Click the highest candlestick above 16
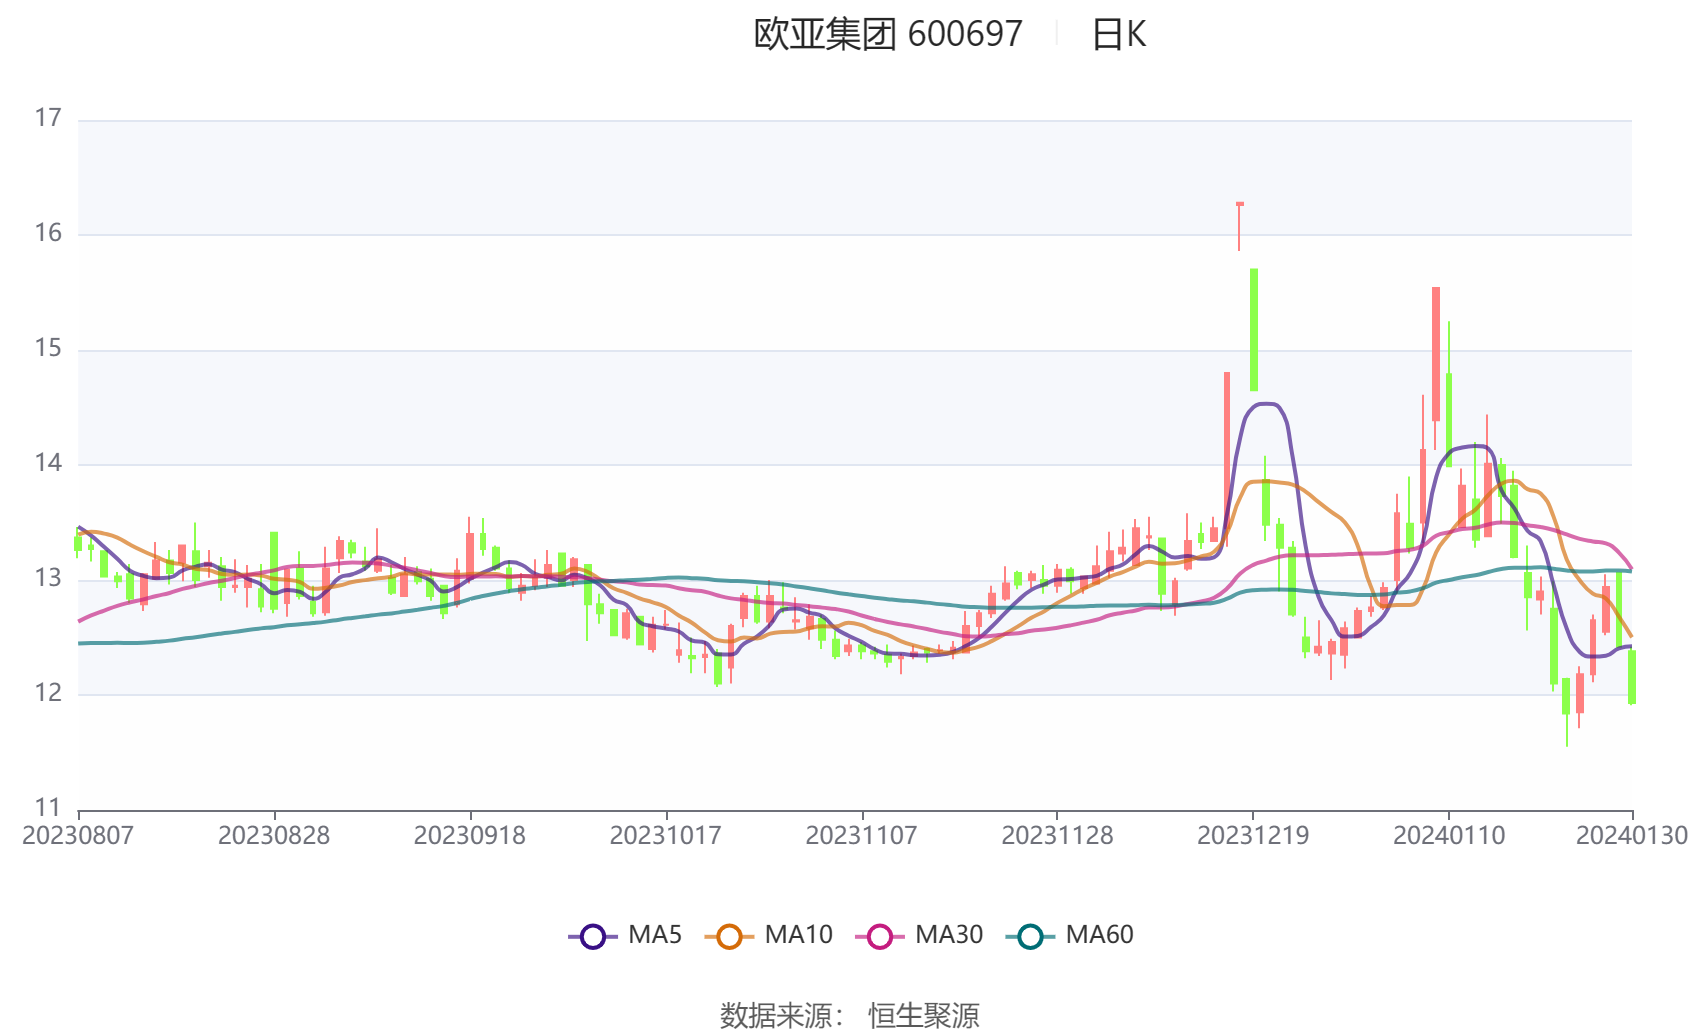Screen dimensions: 1700x1034 tap(1240, 226)
